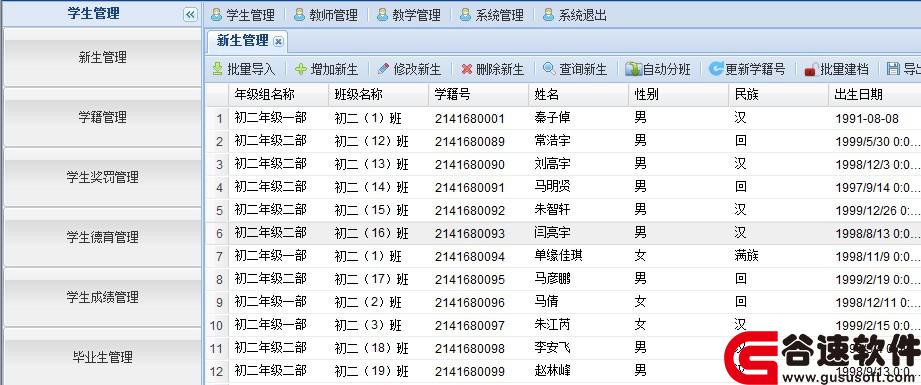The height and width of the screenshot is (385, 921).
Task: Select student name 刘高宇
Action: (552, 164)
